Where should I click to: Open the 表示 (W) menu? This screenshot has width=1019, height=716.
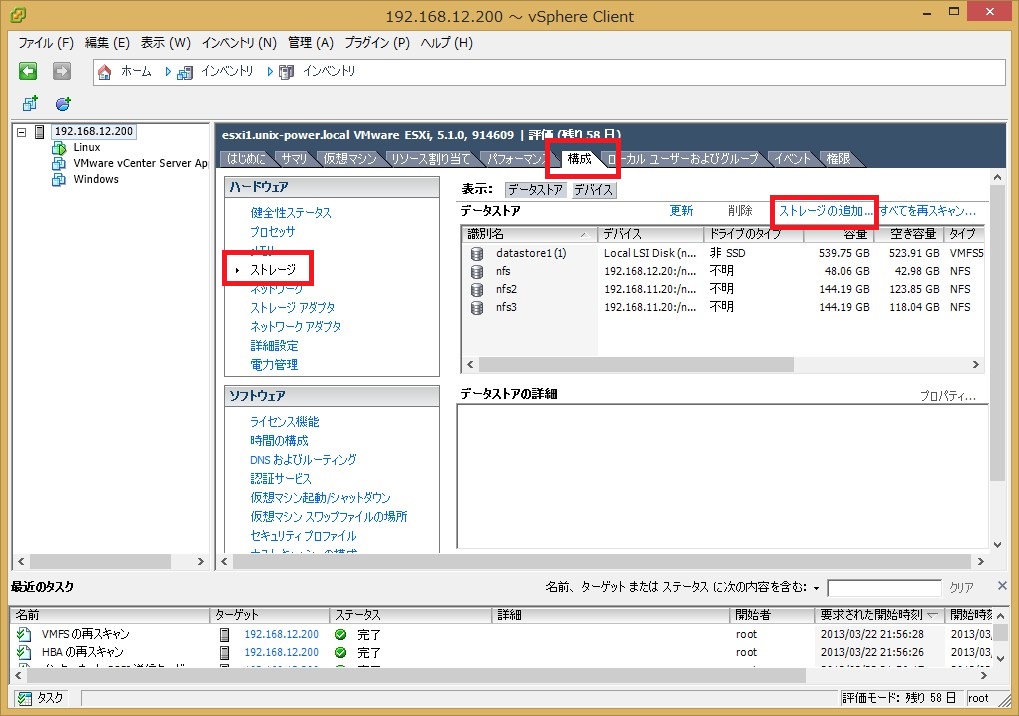(x=166, y=43)
